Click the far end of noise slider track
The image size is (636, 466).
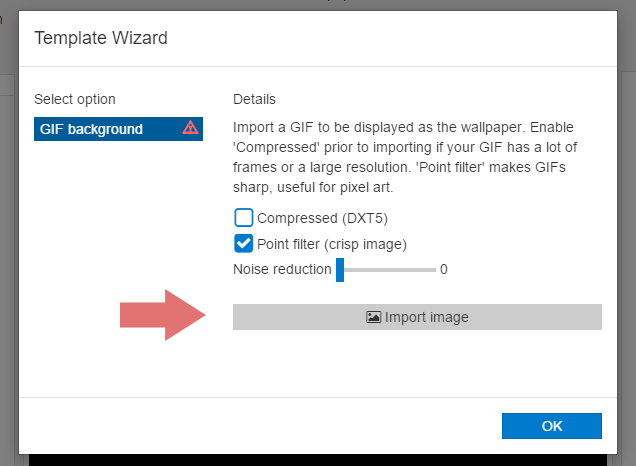(434, 270)
